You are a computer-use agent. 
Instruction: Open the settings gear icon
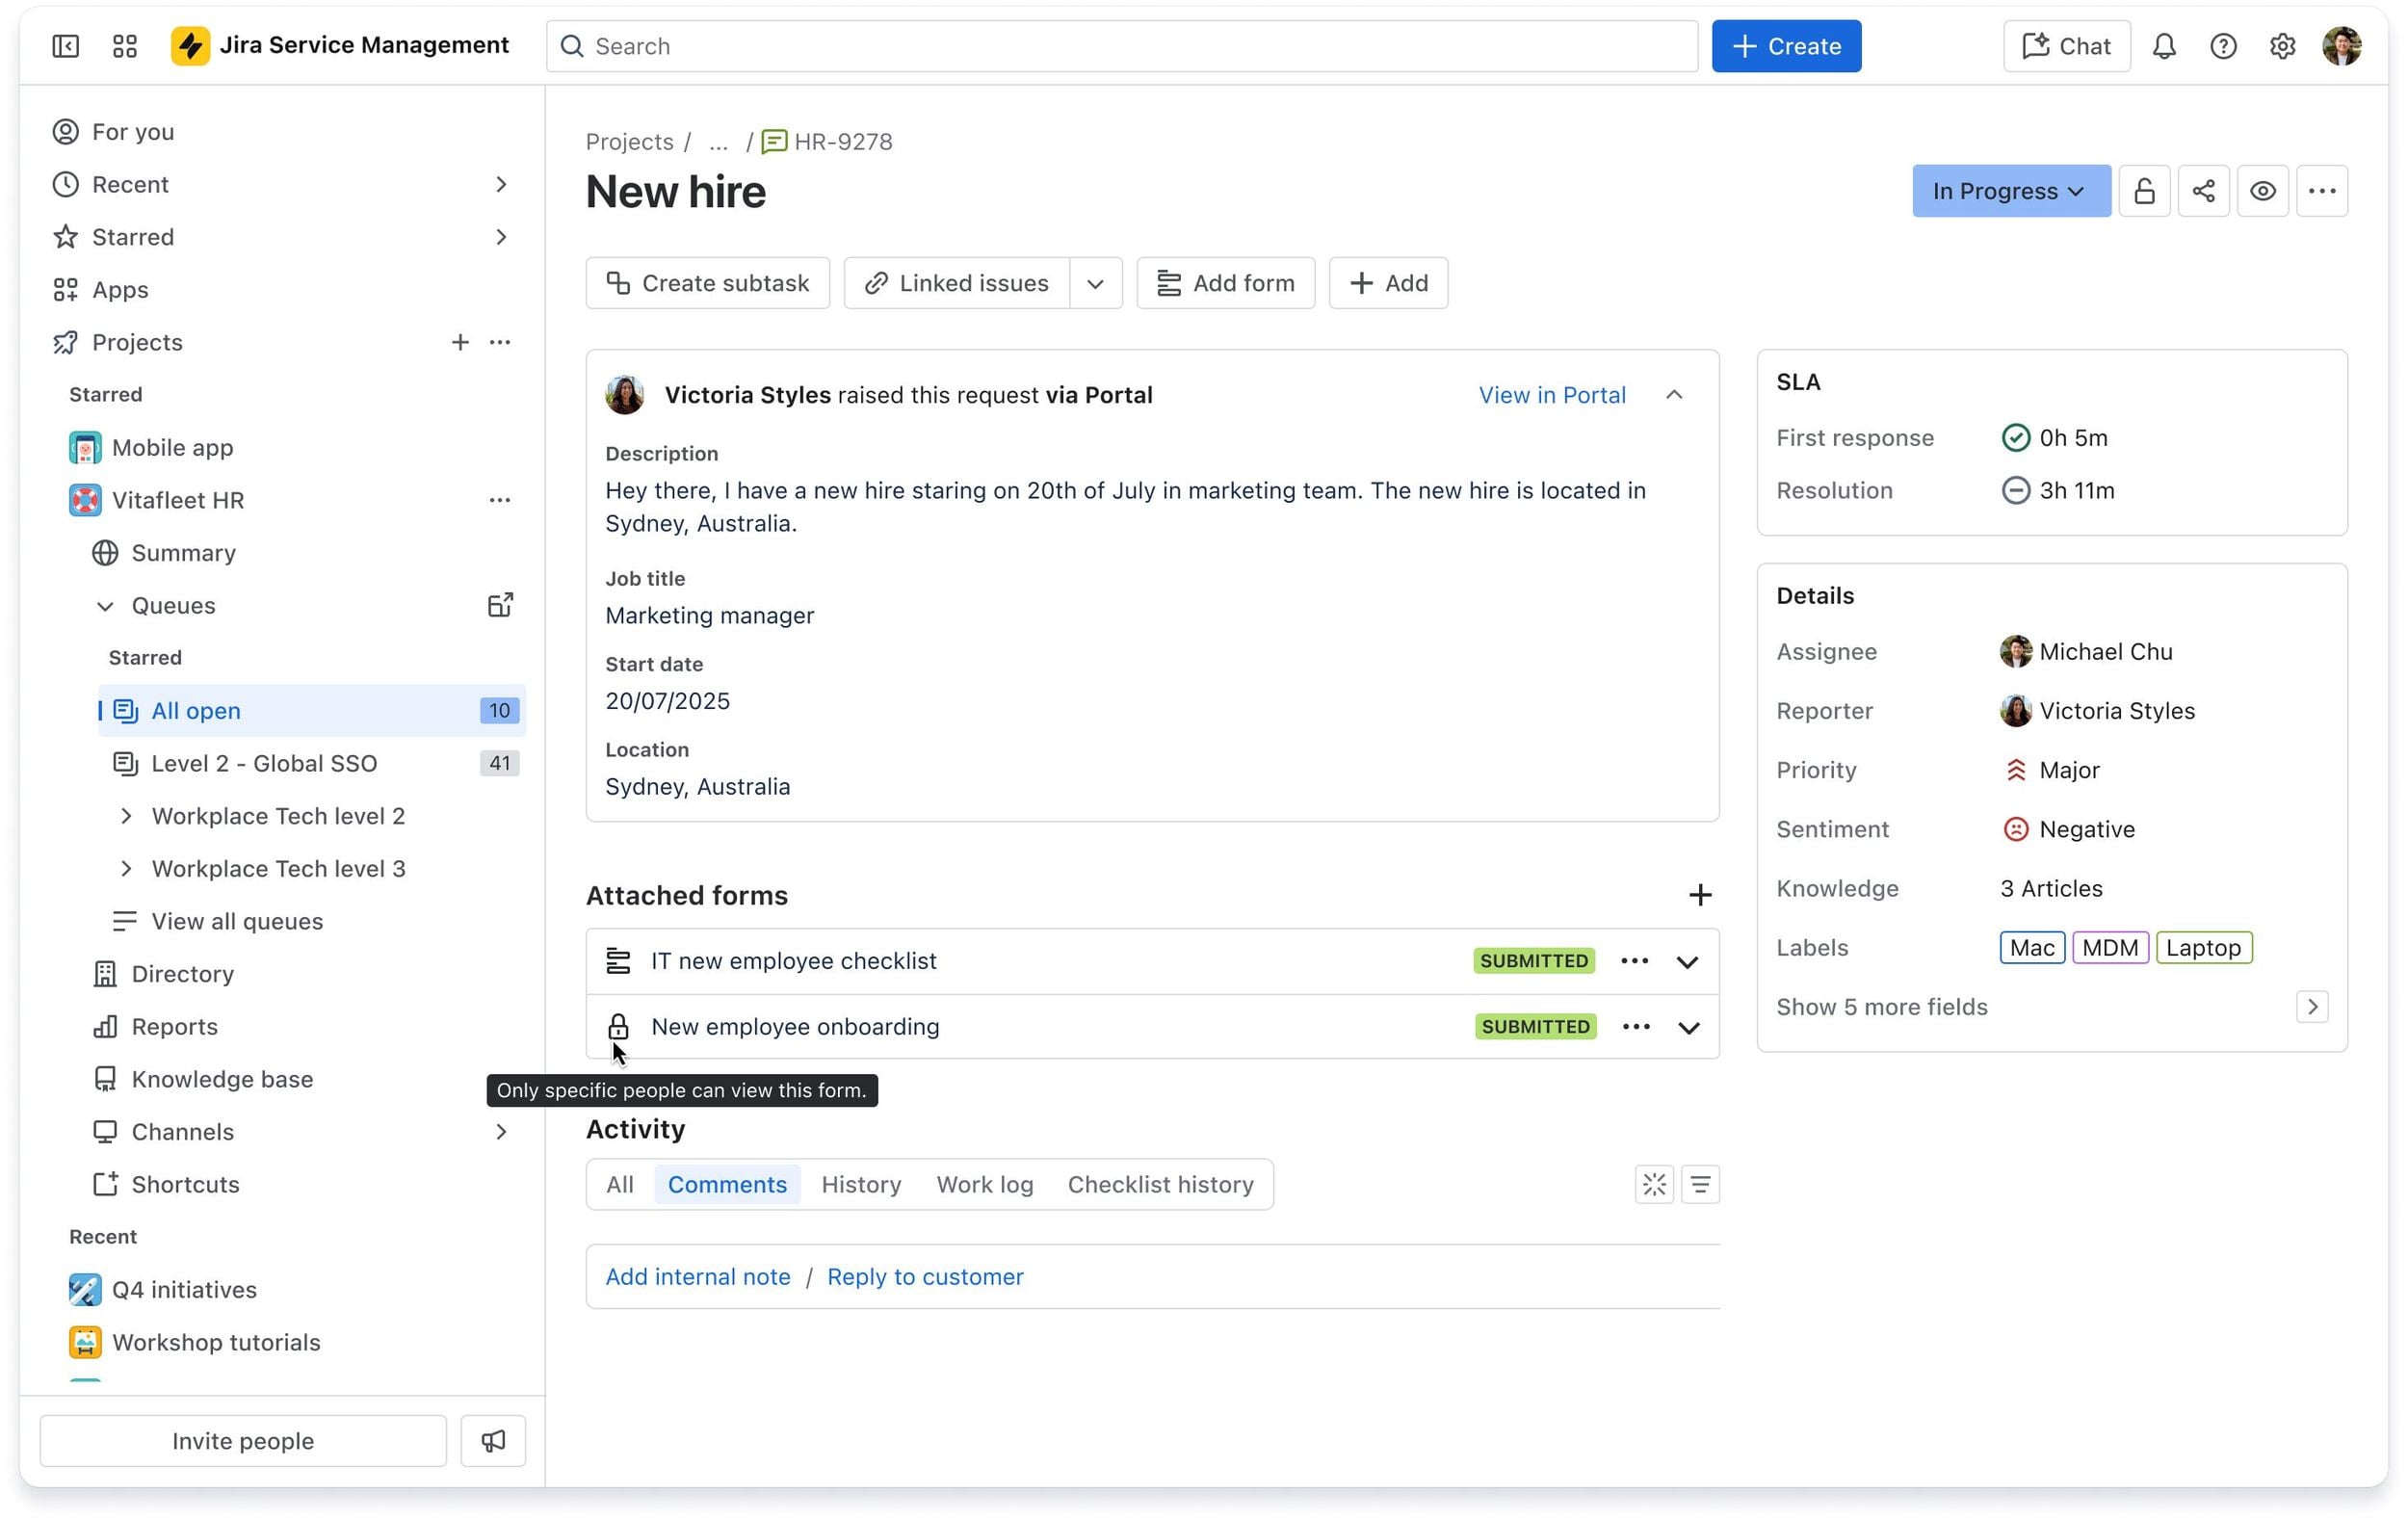pyautogui.click(x=2282, y=46)
